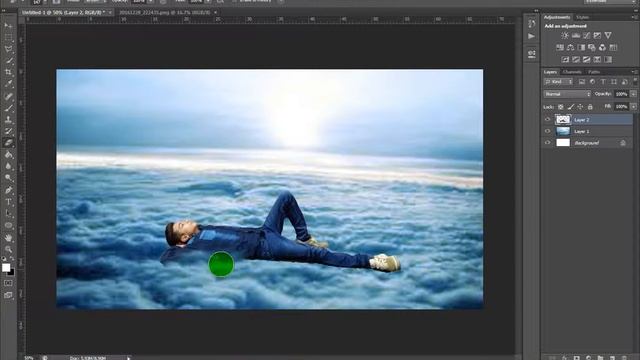
Task: Switch to the Channels tab
Action: click(572, 72)
